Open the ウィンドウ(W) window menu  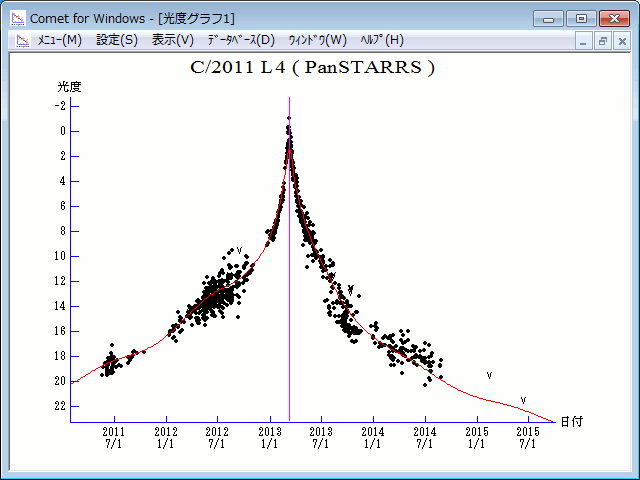click(x=318, y=40)
